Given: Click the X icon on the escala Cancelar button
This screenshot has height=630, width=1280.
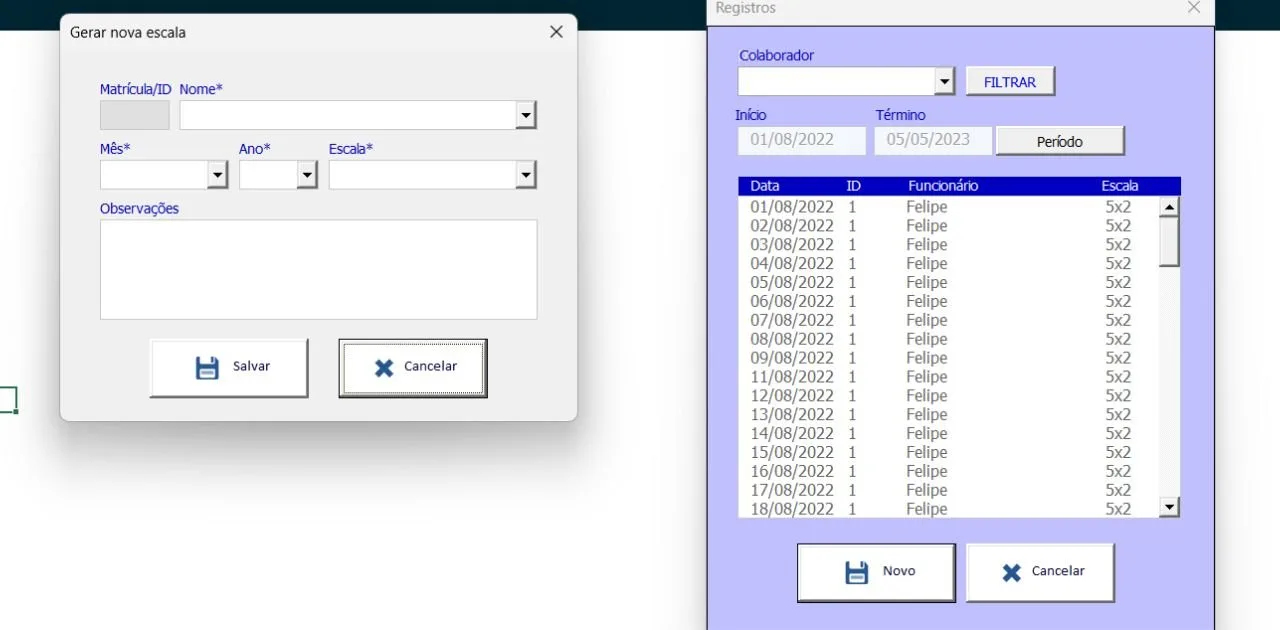Looking at the screenshot, I should click(x=384, y=368).
